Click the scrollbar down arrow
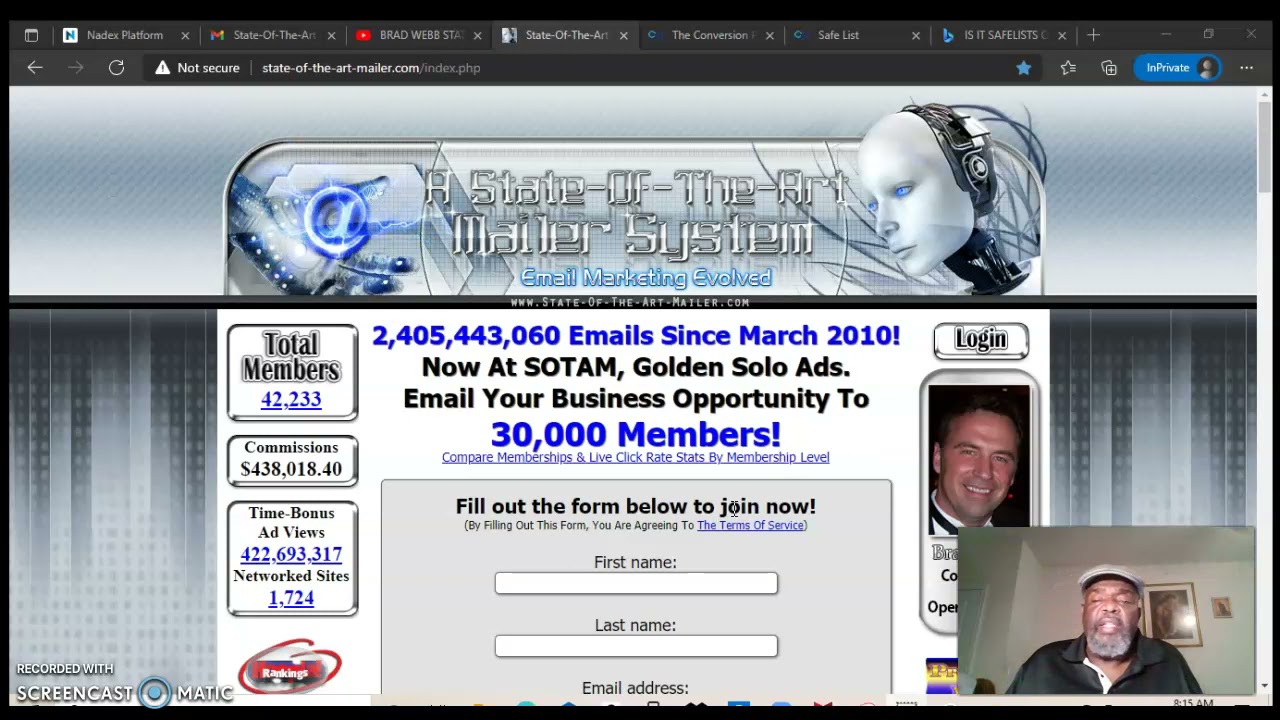1280x720 pixels. [1265, 686]
